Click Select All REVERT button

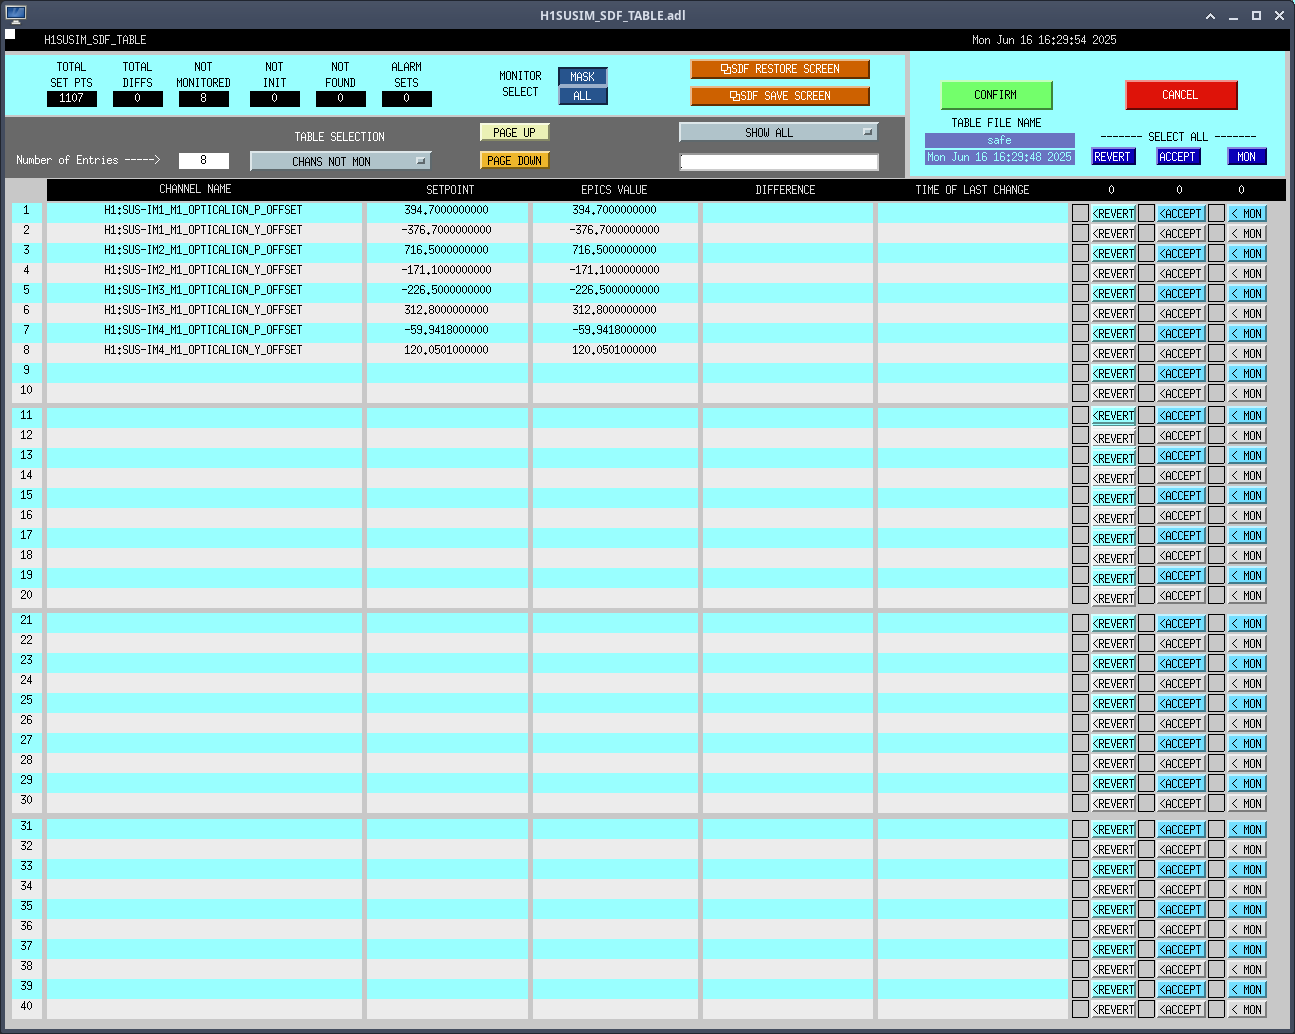pos(1113,157)
